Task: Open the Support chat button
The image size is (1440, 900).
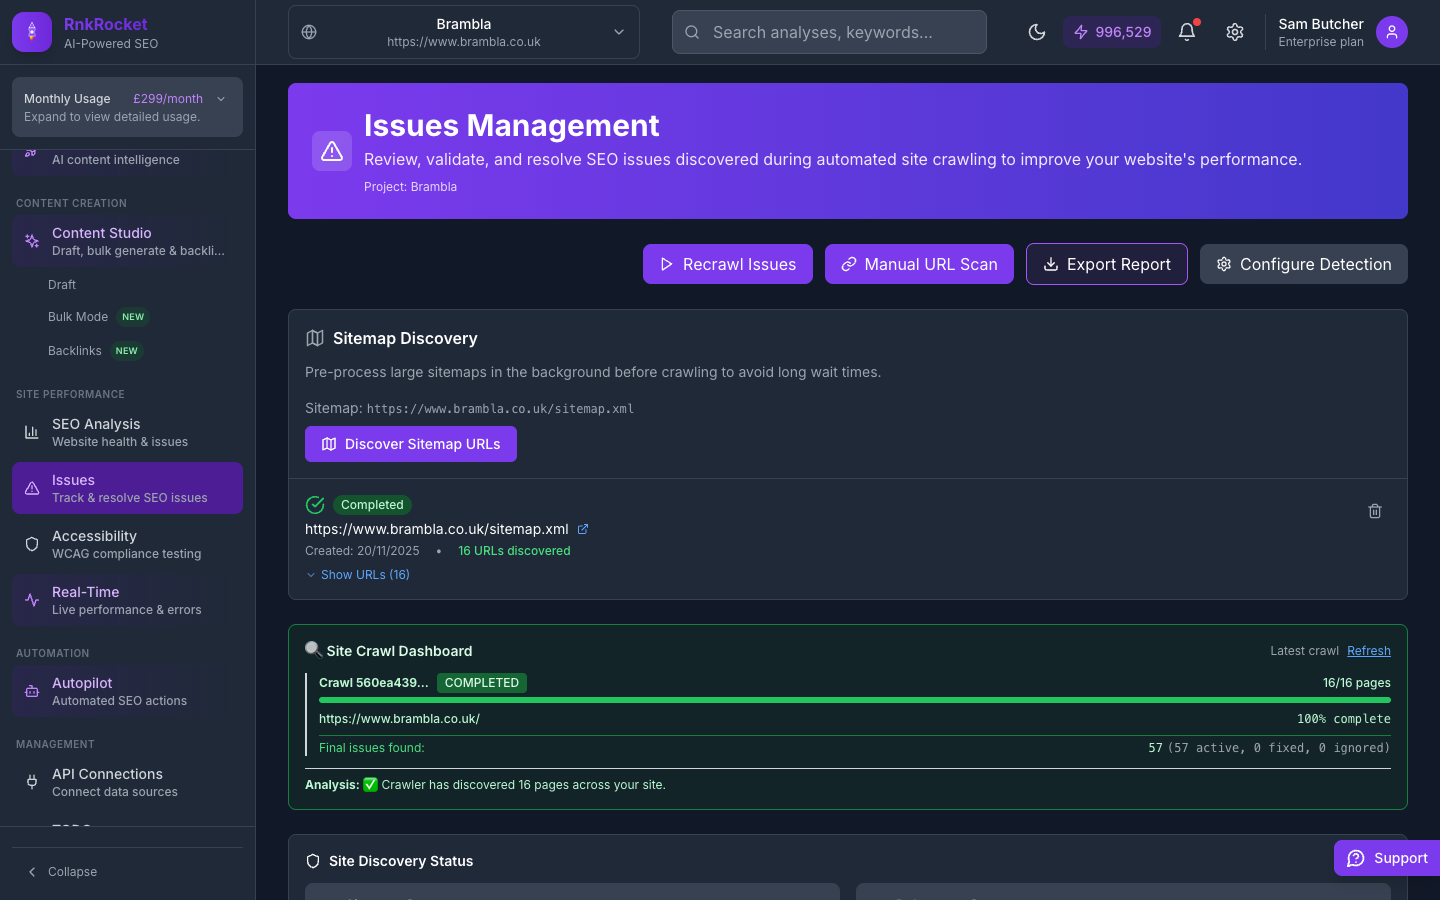Action: pyautogui.click(x=1387, y=858)
